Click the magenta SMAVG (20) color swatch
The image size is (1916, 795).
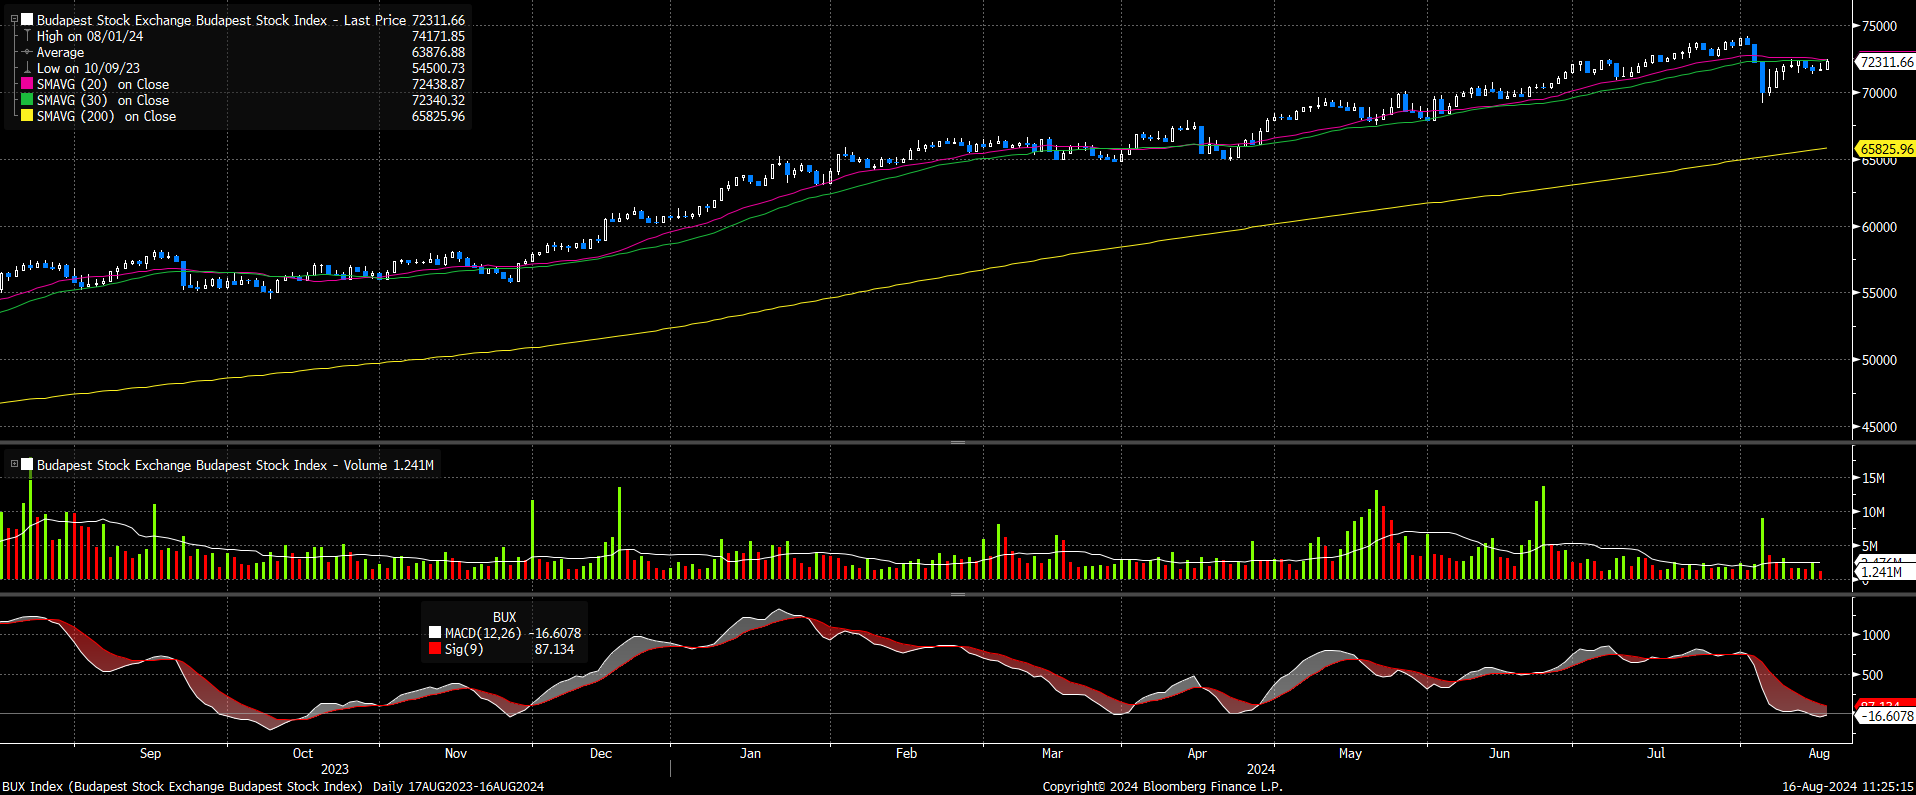[27, 84]
